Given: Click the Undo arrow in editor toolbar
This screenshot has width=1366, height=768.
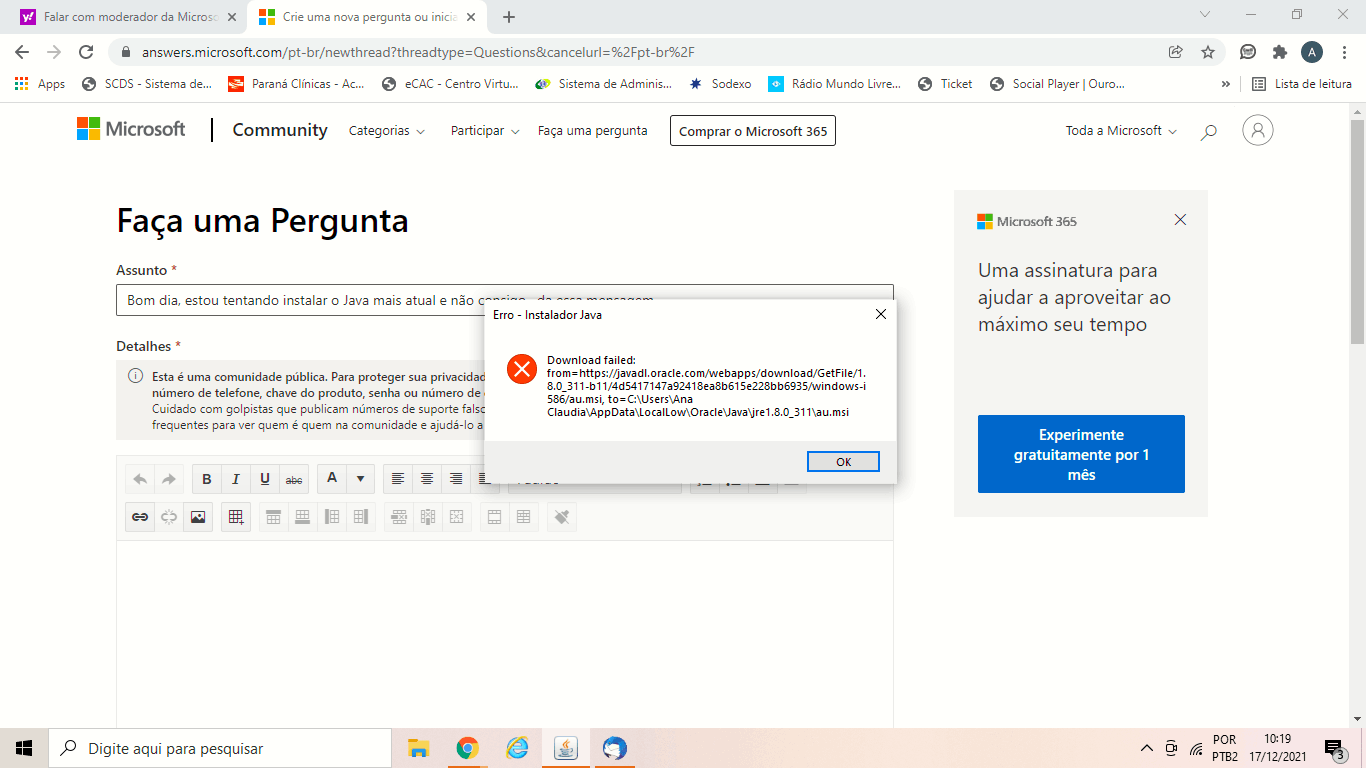Looking at the screenshot, I should point(141,479).
